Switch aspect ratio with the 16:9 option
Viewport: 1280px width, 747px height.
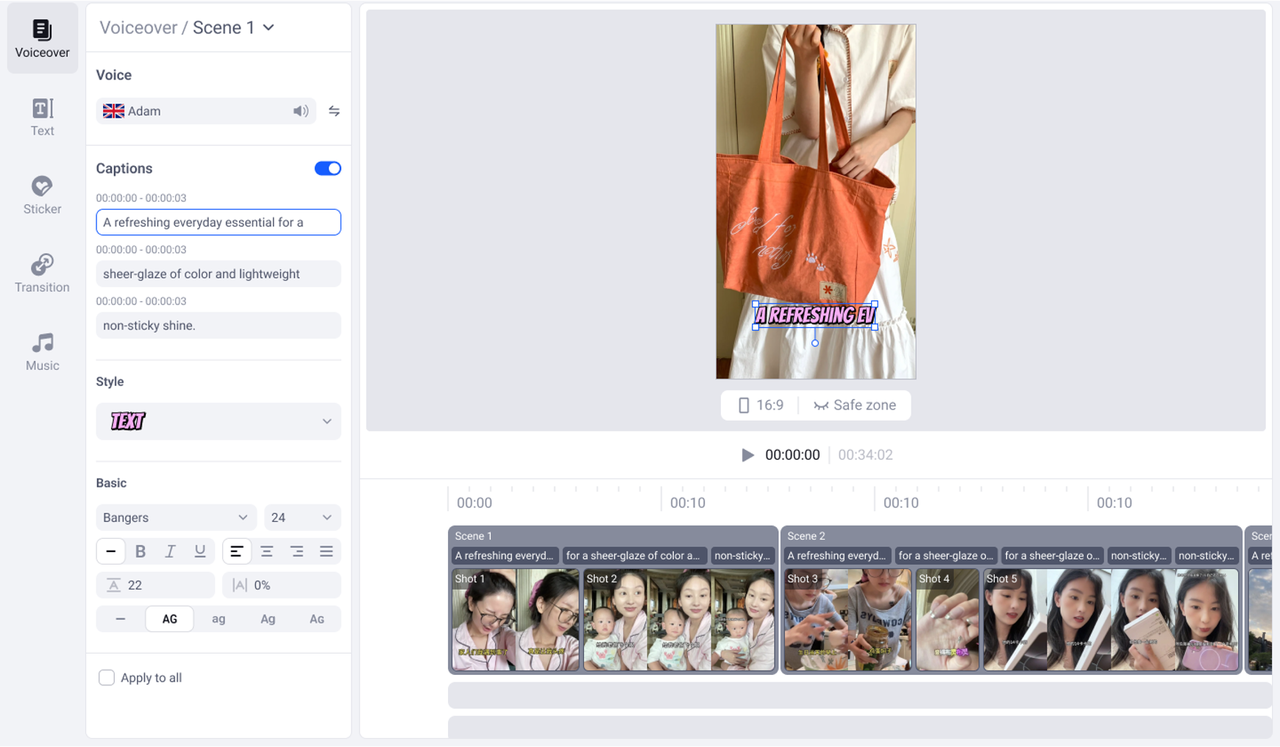point(759,405)
